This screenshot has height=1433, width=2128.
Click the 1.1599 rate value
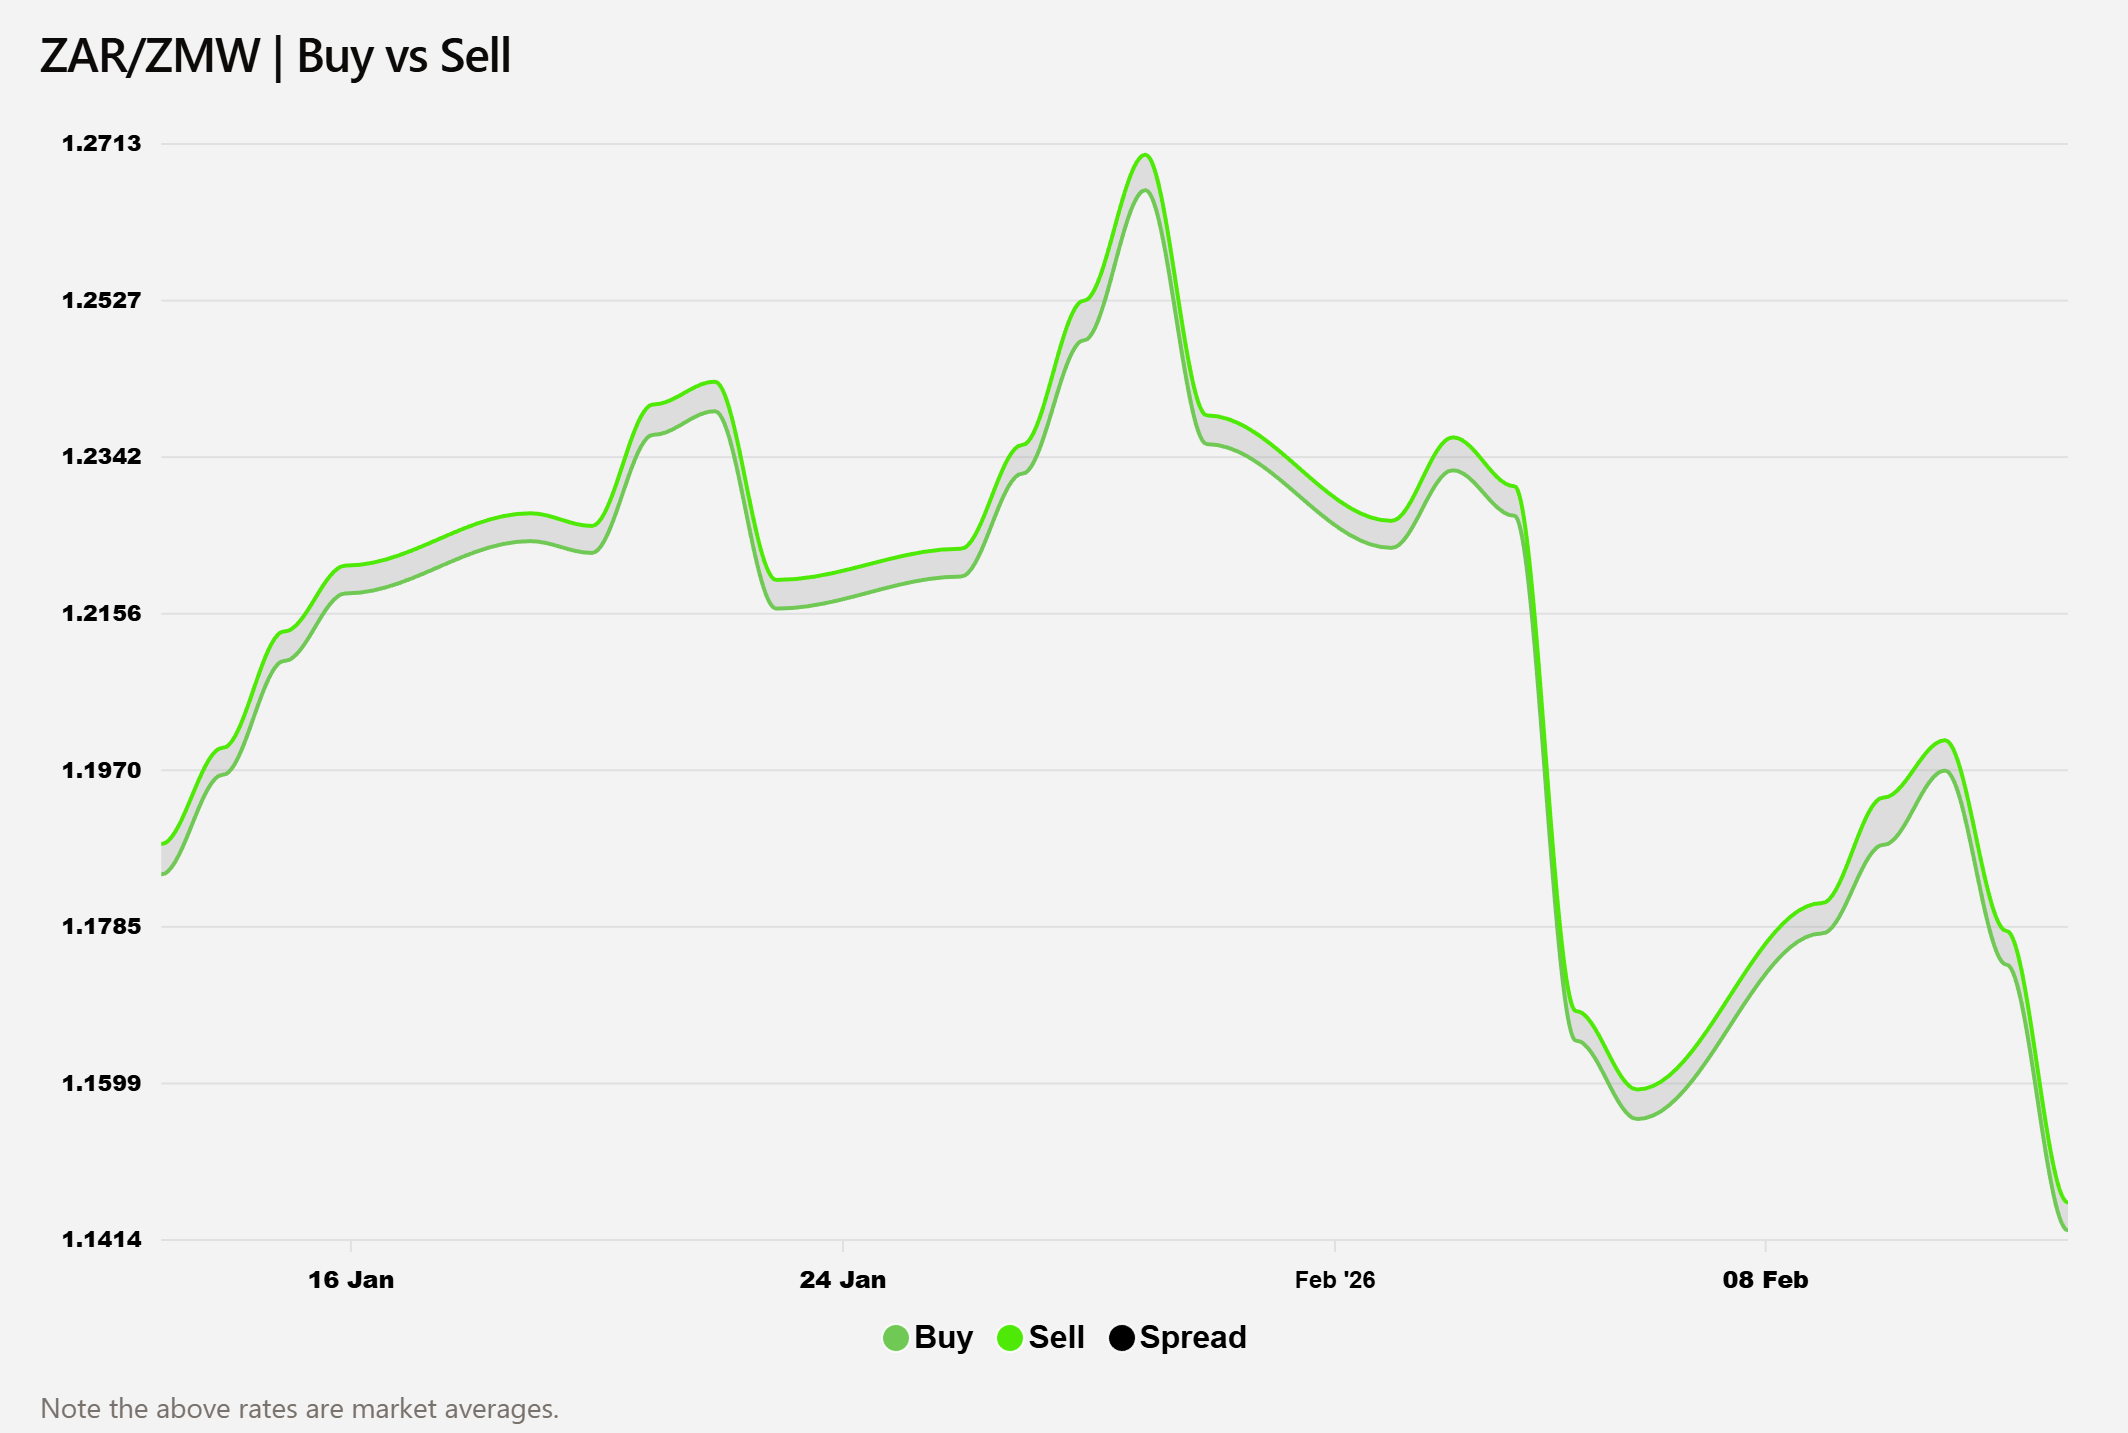(102, 1083)
